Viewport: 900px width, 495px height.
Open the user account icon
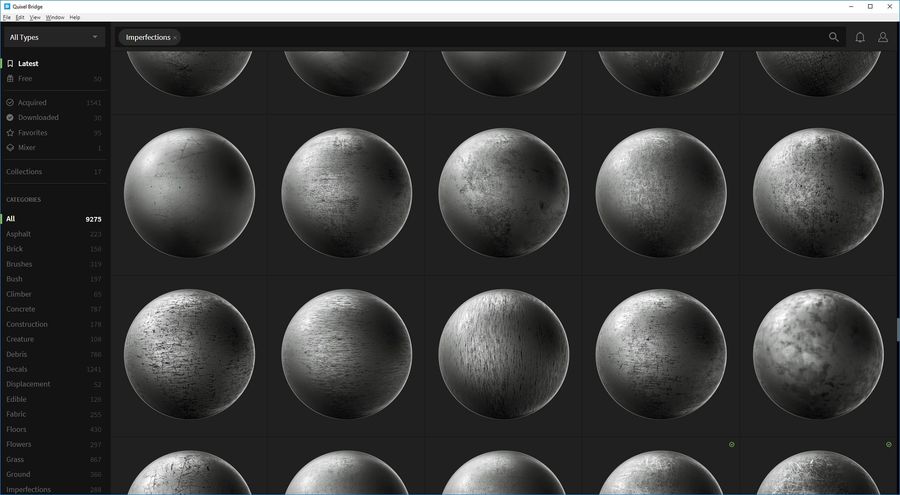883,37
